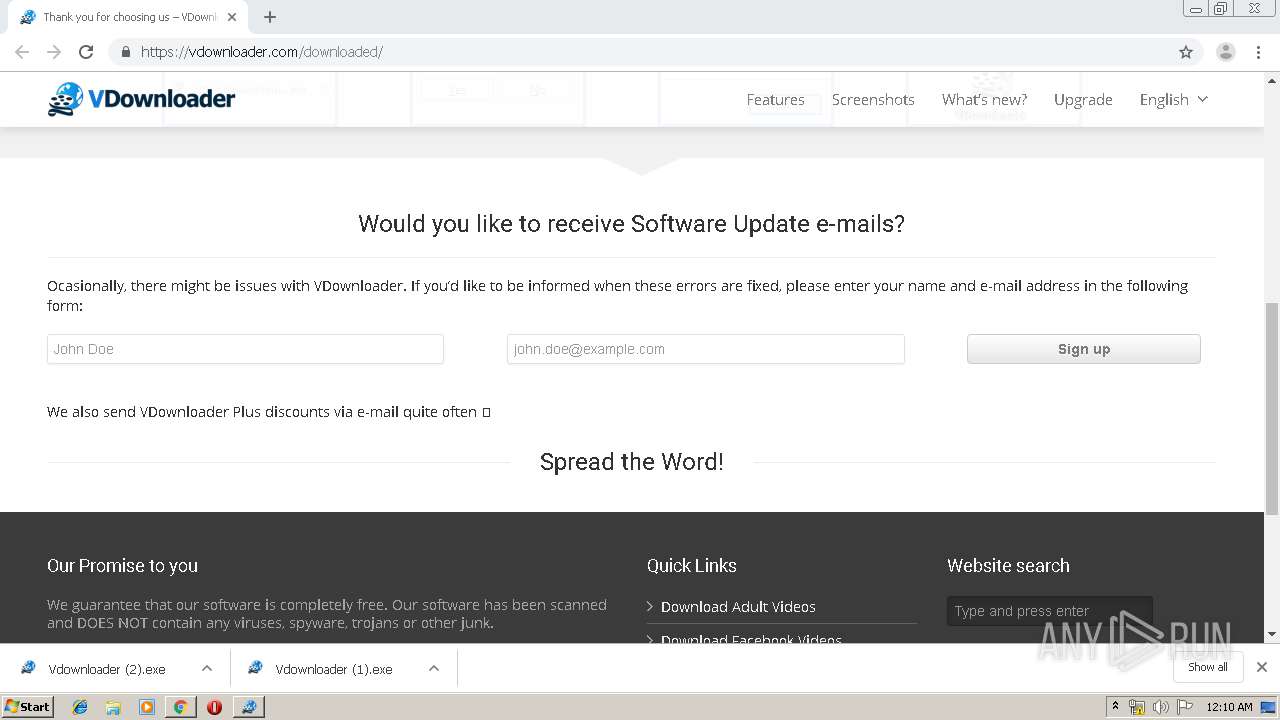Click the Website search heading
This screenshot has height=720, width=1280.
1008,566
